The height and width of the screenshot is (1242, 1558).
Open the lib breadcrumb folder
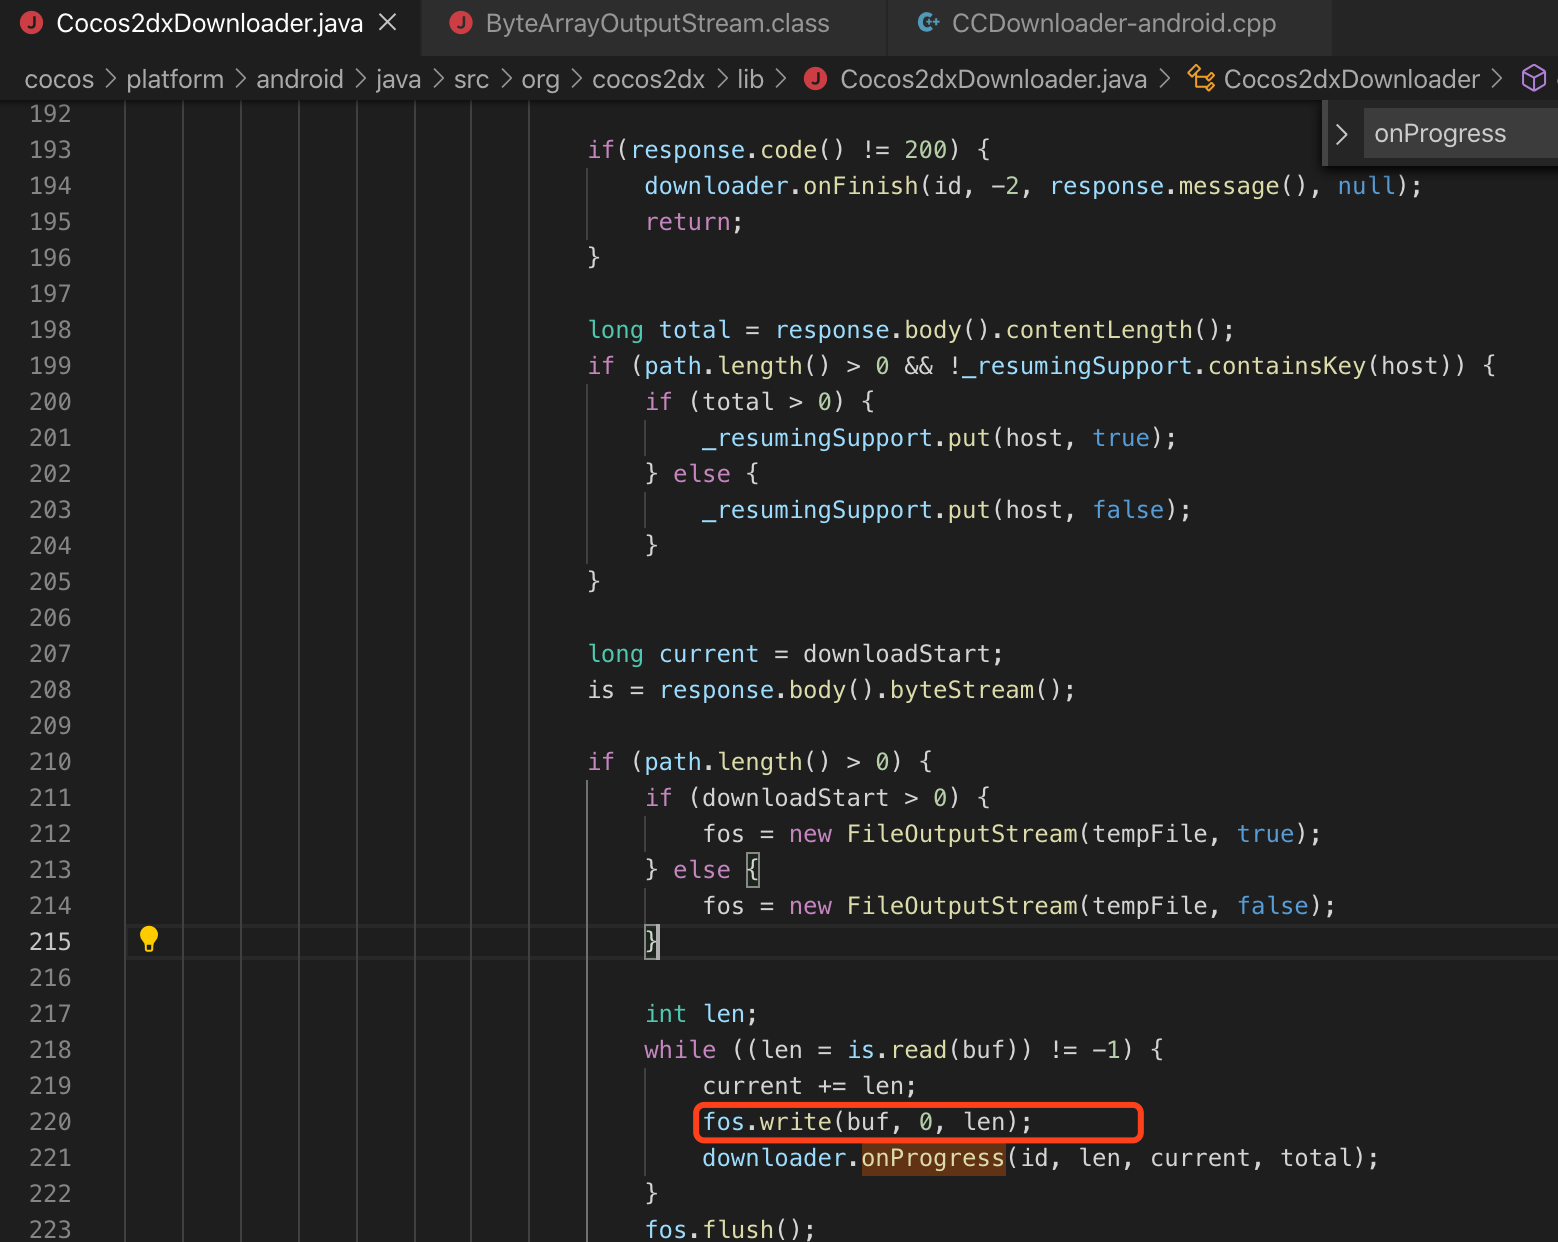coord(750,79)
